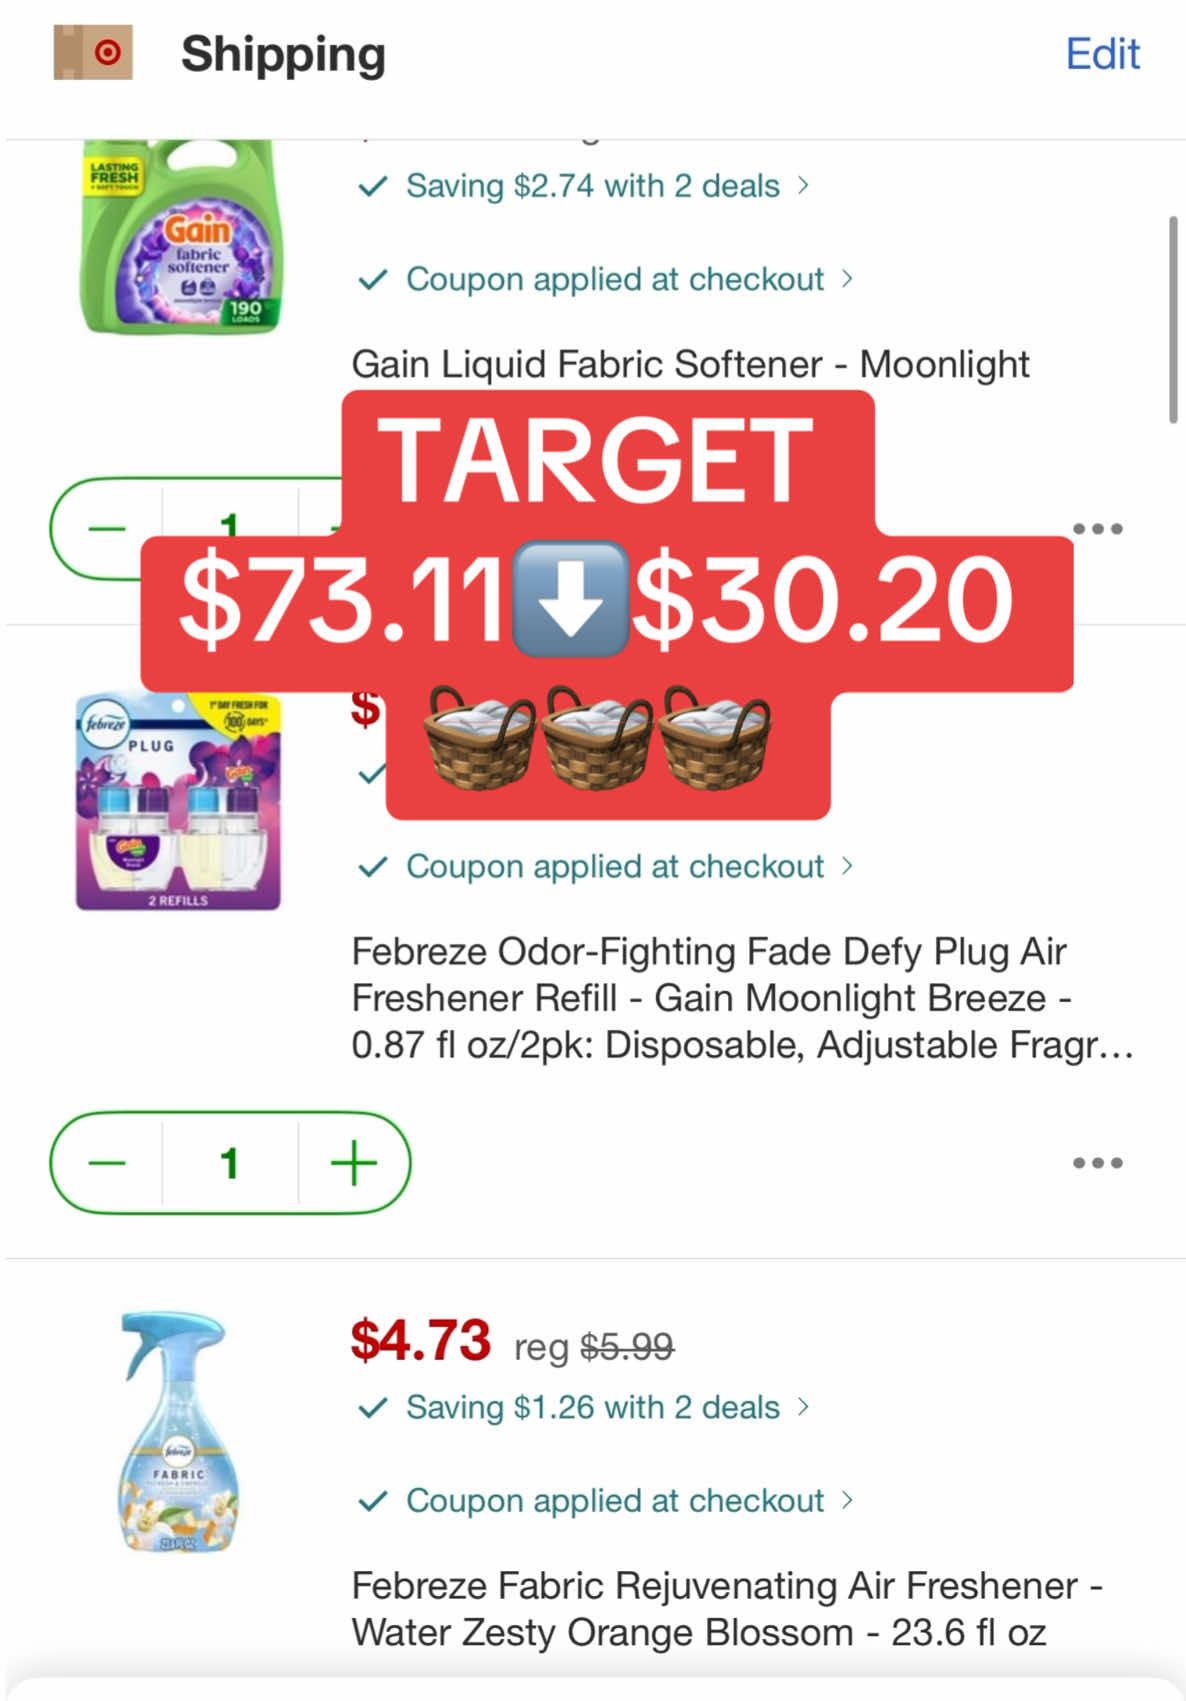This screenshot has width=1186, height=1701.
Task: Click the vertical scrollbar handle
Action: click(x=1173, y=319)
